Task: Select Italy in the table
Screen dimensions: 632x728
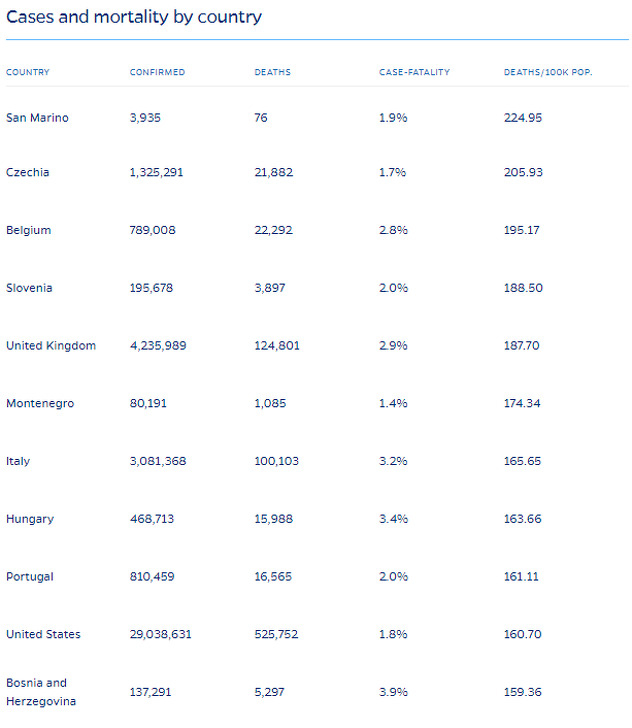Action: tap(18, 462)
